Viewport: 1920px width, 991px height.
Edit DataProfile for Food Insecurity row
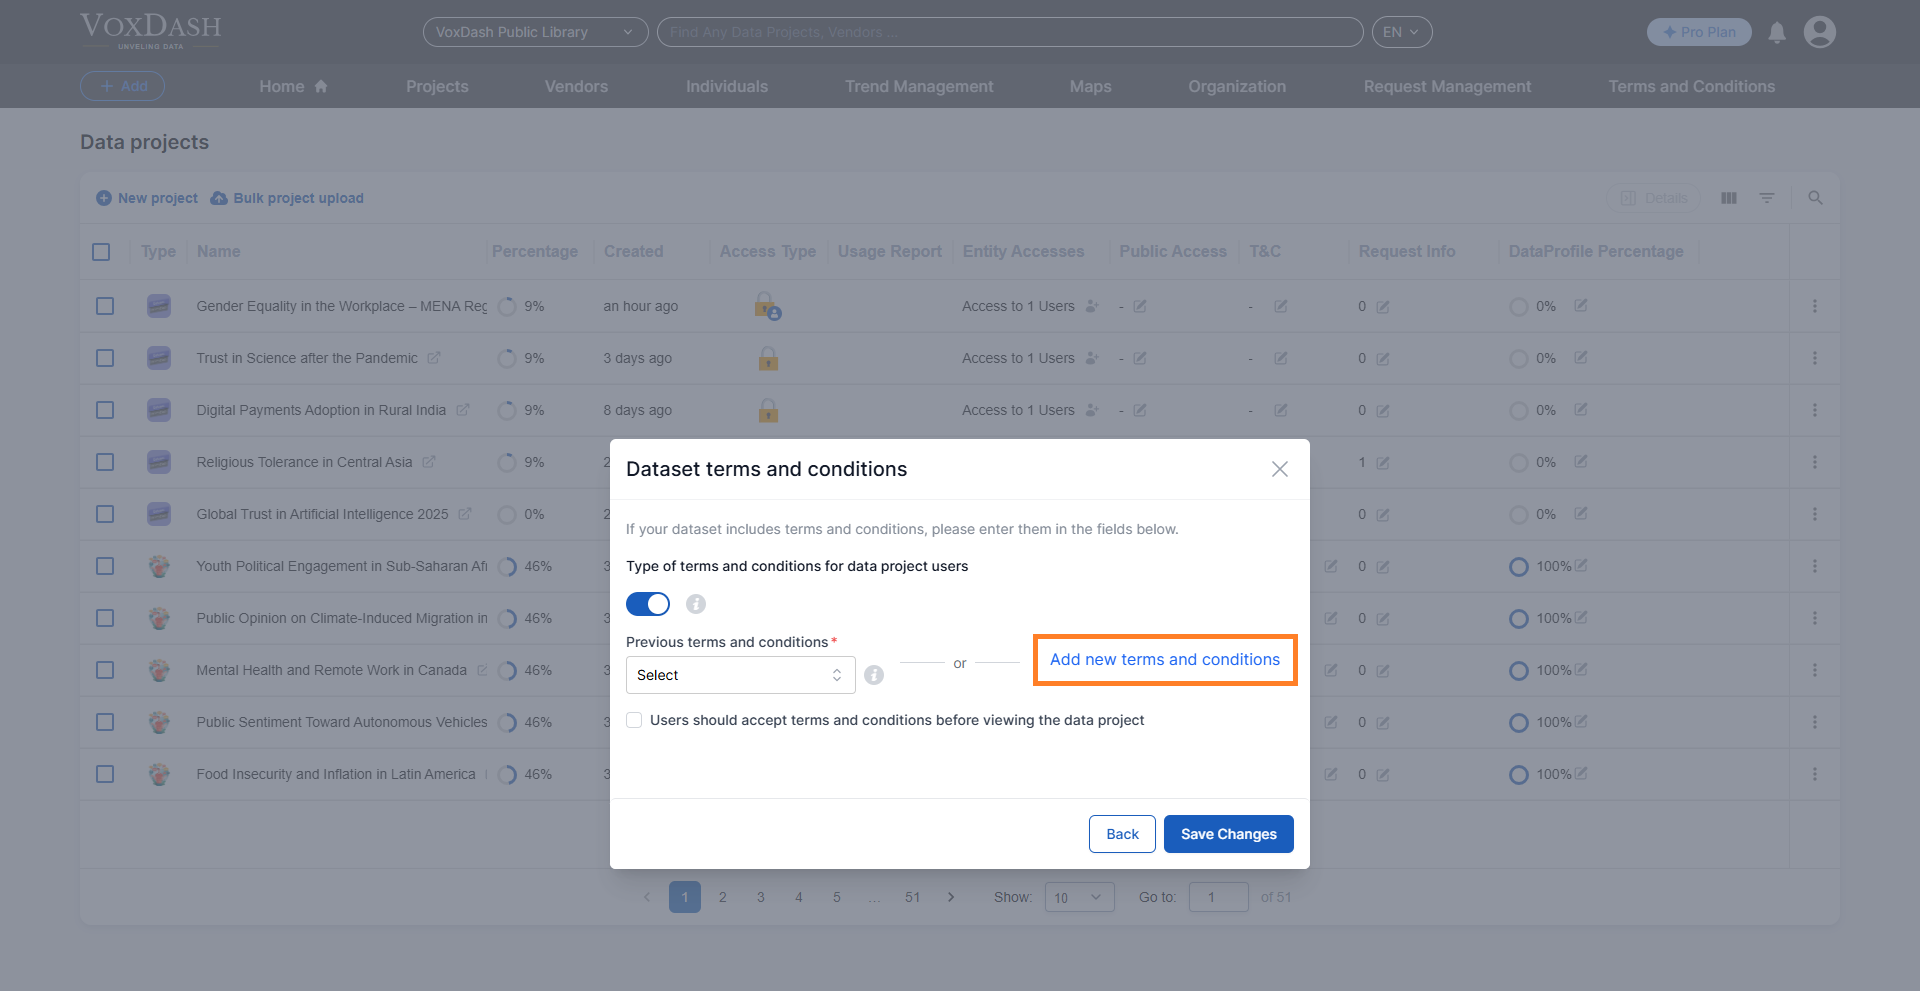1581,774
